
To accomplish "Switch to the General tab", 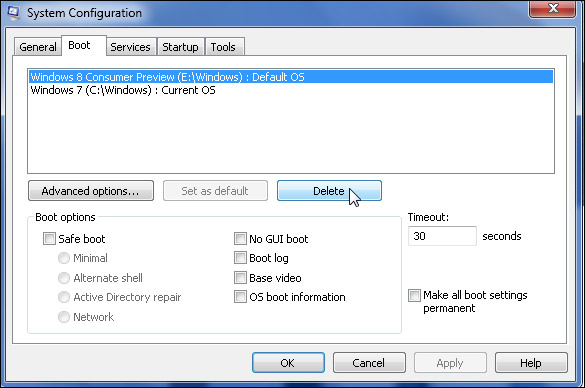I will click(x=38, y=47).
